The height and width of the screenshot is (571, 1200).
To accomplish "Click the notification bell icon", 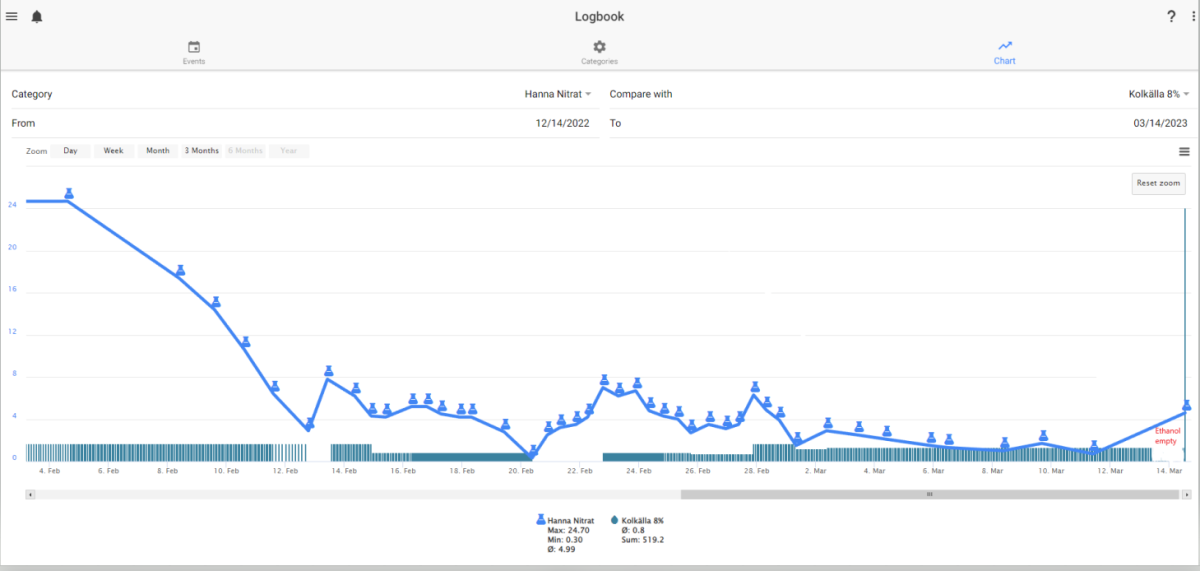I will 37,17.
